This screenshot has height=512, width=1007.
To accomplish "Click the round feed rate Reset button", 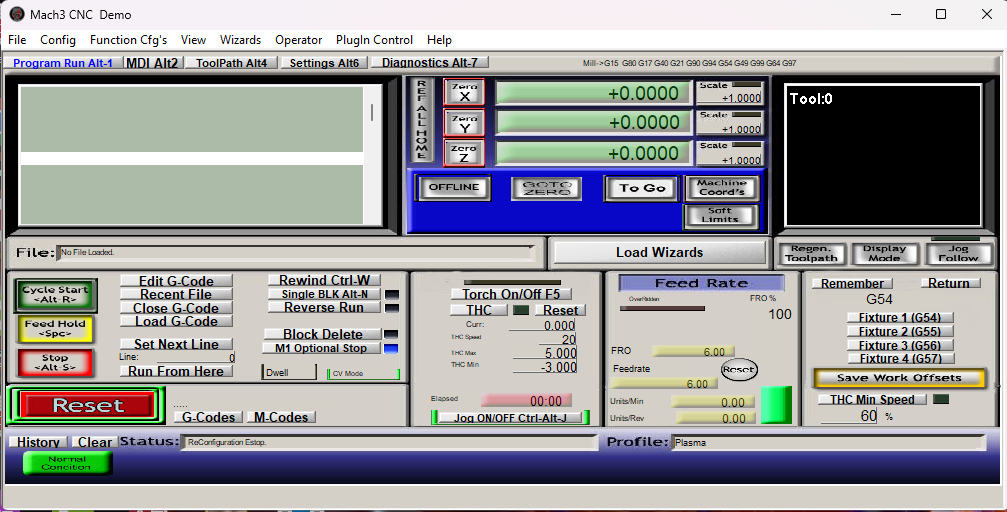I will point(739,369).
